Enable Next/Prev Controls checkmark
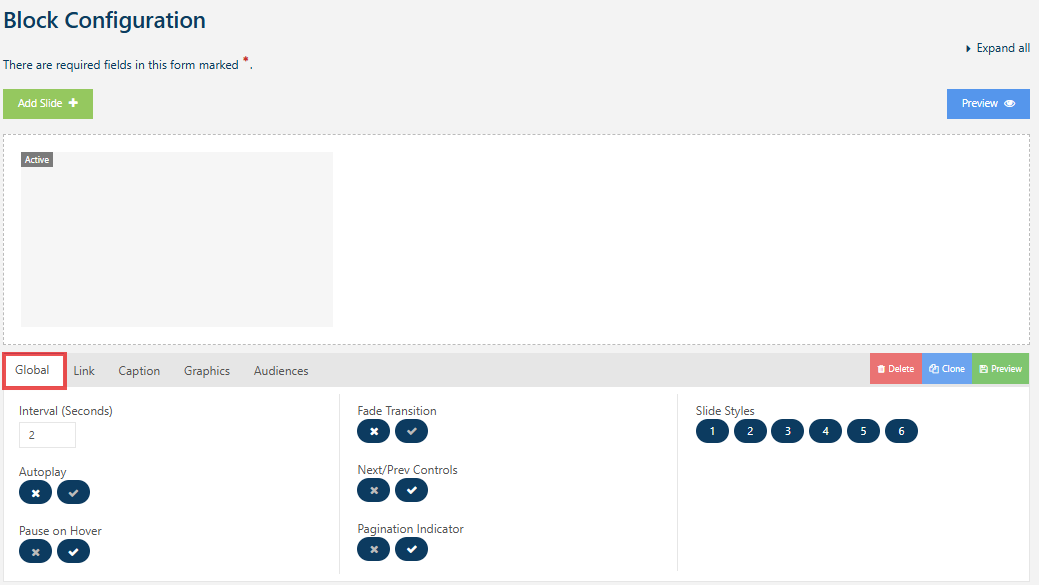 click(x=411, y=490)
